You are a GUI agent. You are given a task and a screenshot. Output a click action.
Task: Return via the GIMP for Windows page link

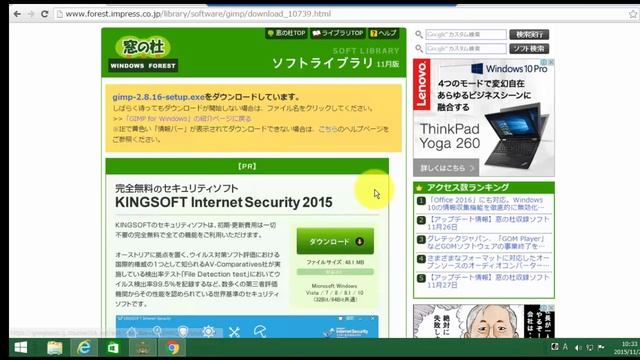point(188,119)
